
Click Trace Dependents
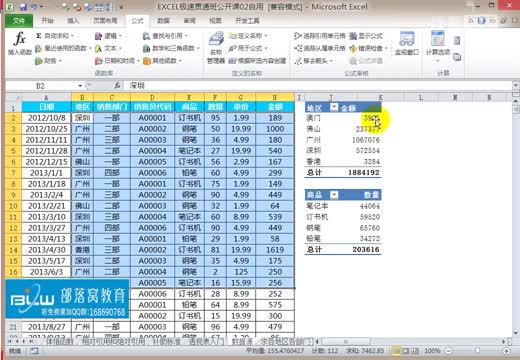tap(320, 48)
